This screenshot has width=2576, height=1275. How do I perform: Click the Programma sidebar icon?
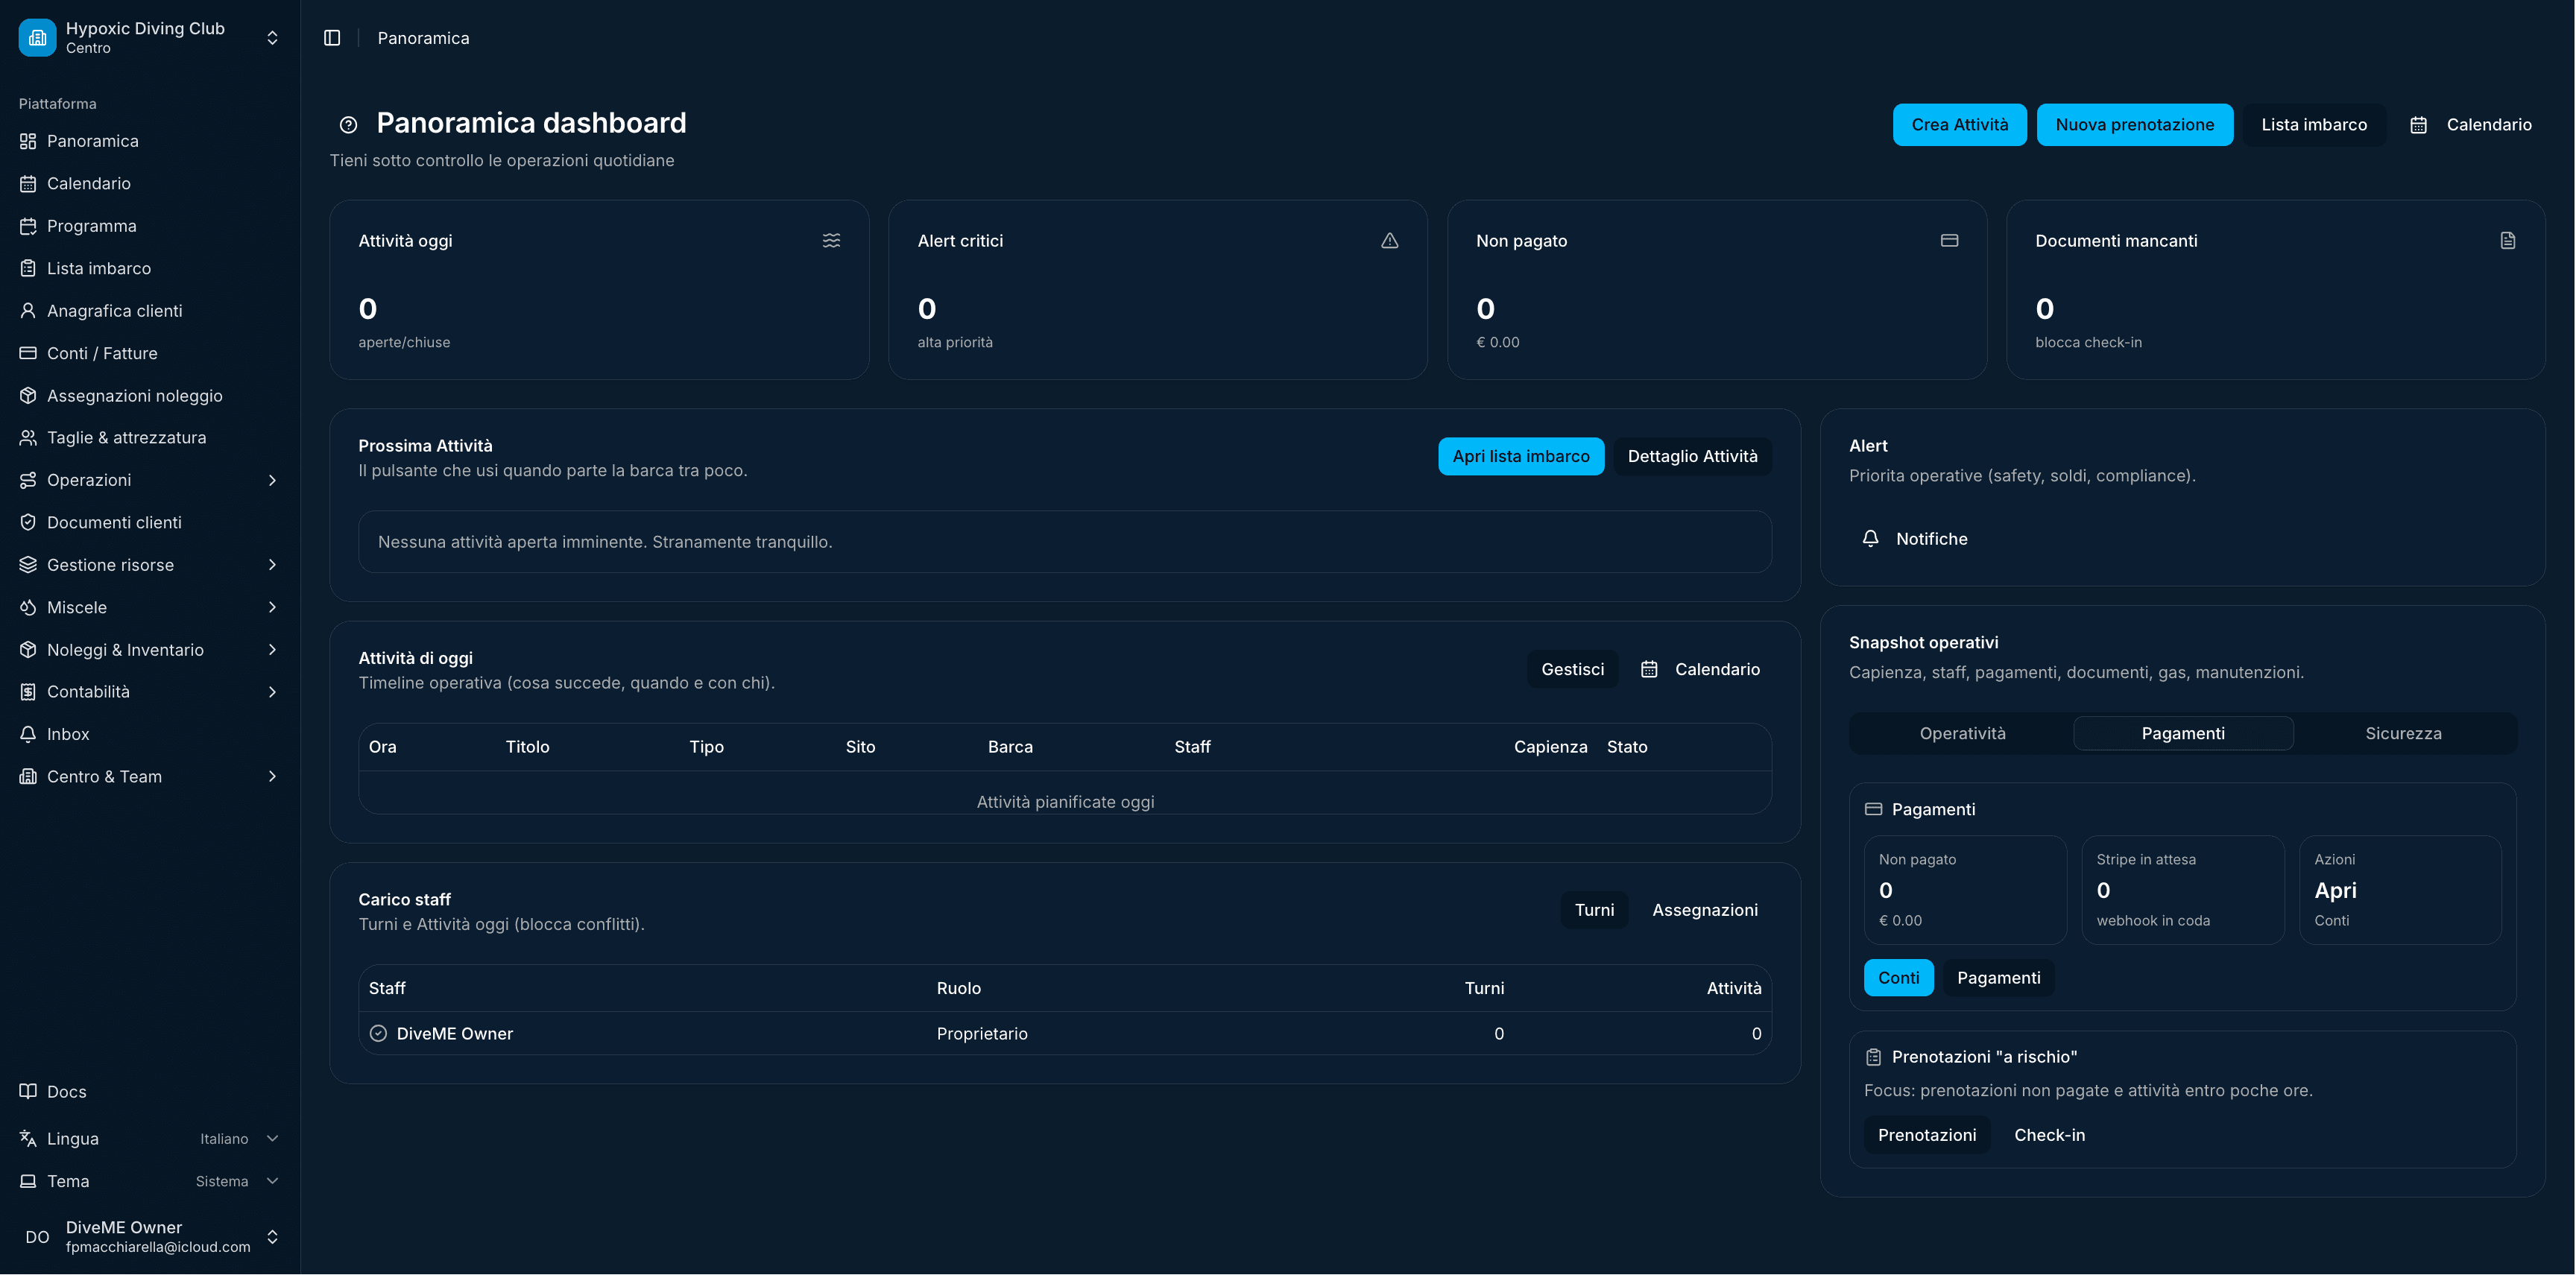28,226
